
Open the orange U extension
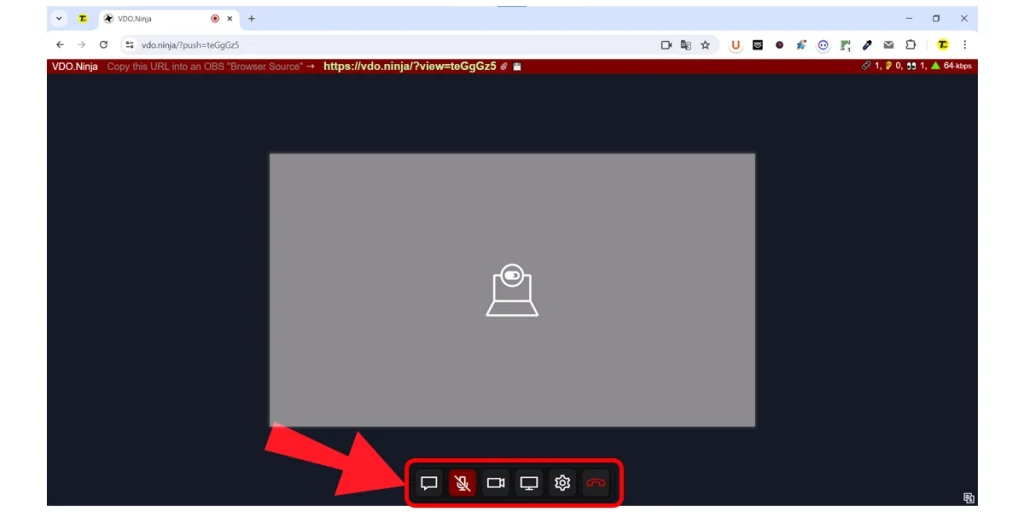click(x=736, y=45)
